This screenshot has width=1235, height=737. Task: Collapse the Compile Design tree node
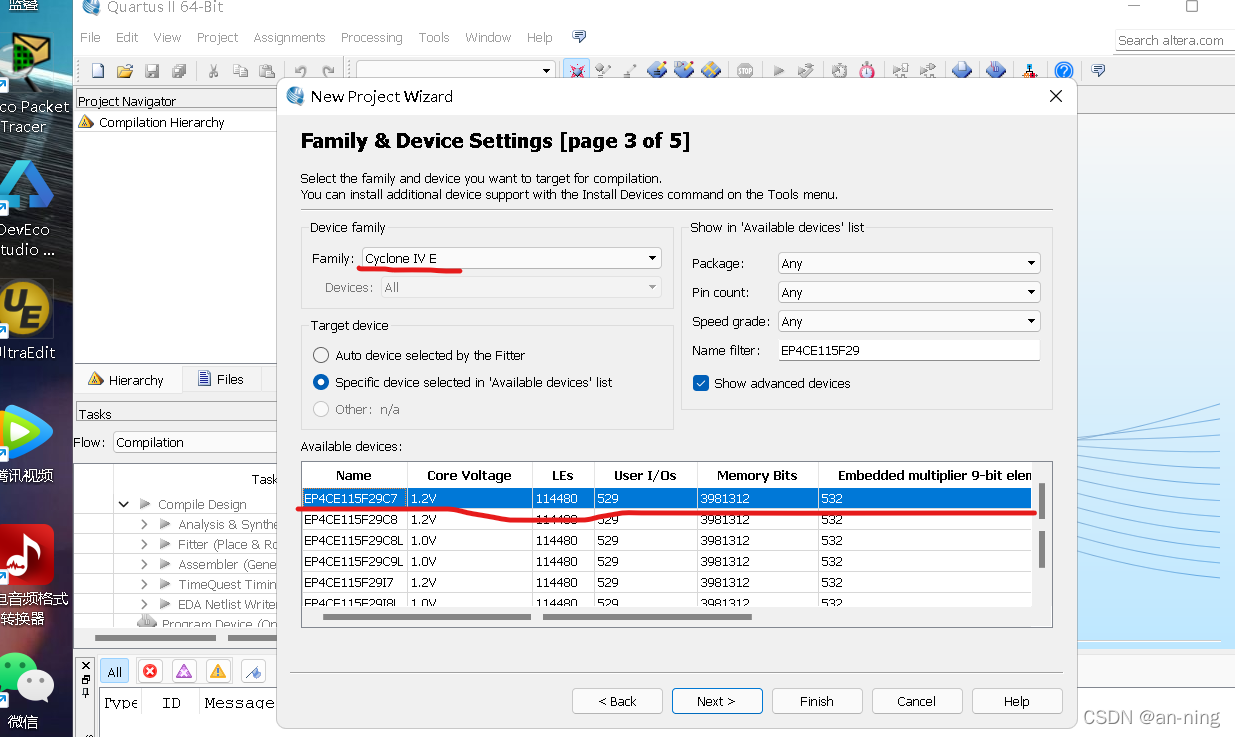pyautogui.click(x=124, y=505)
